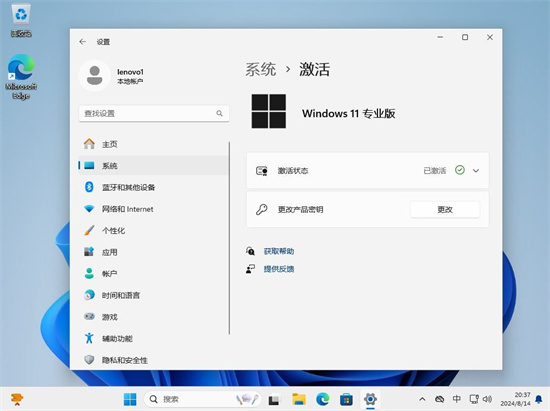Click the cloud sync tray icon

pos(440,399)
